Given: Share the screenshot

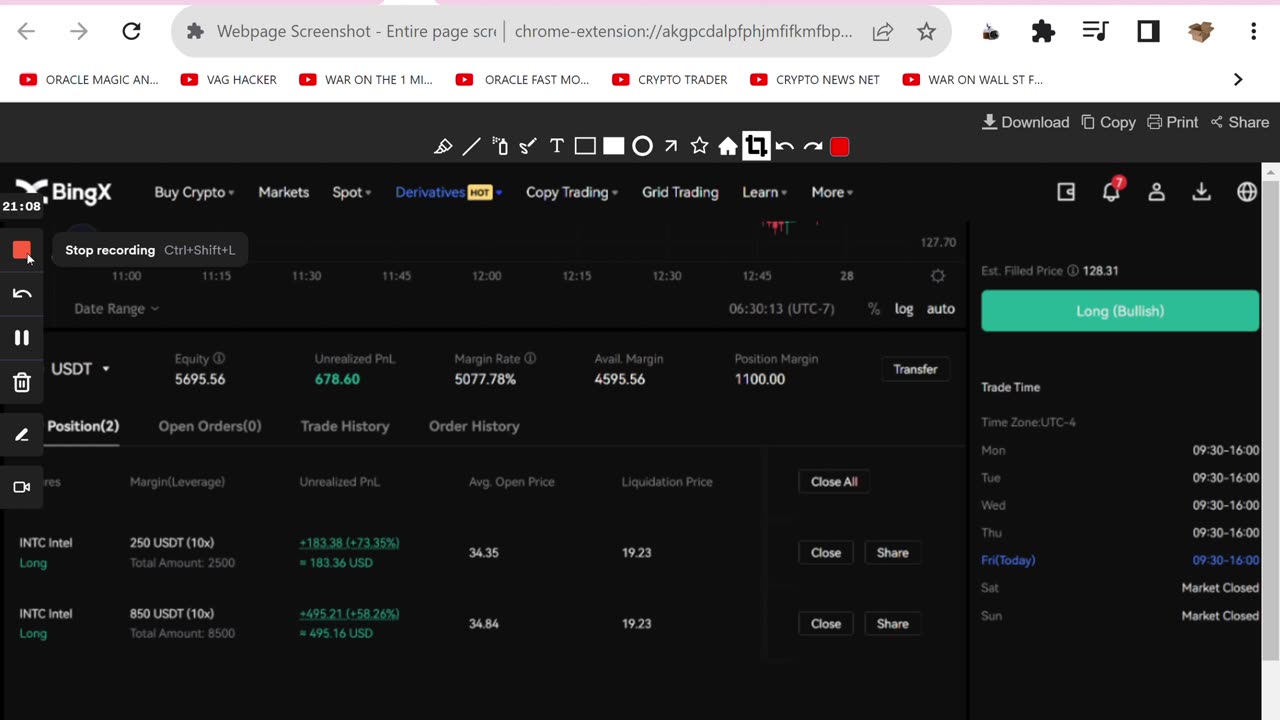Looking at the screenshot, I should click(x=1239, y=122).
